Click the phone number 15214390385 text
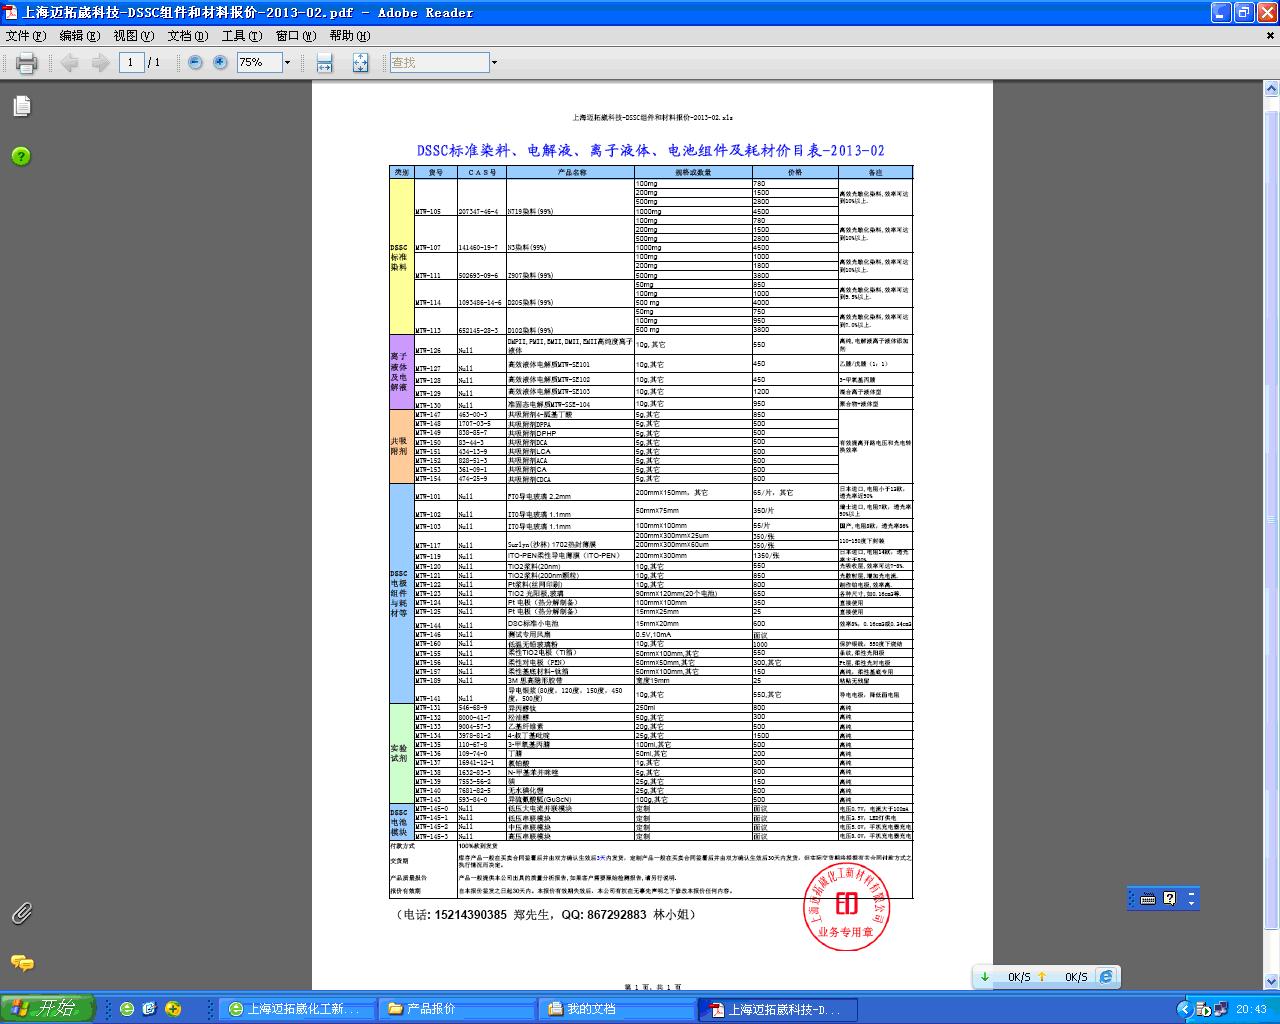 [470, 915]
